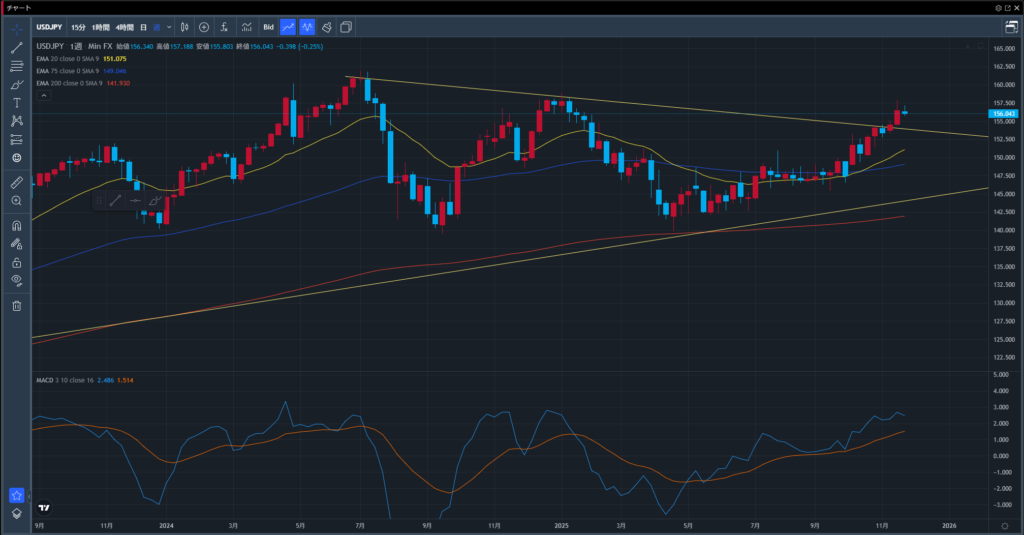Click the Bid price button

click(268, 27)
